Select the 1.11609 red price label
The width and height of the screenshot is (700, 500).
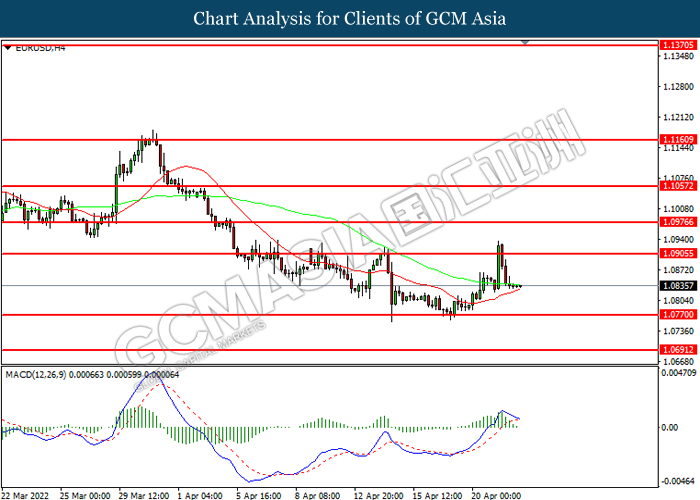[678, 140]
